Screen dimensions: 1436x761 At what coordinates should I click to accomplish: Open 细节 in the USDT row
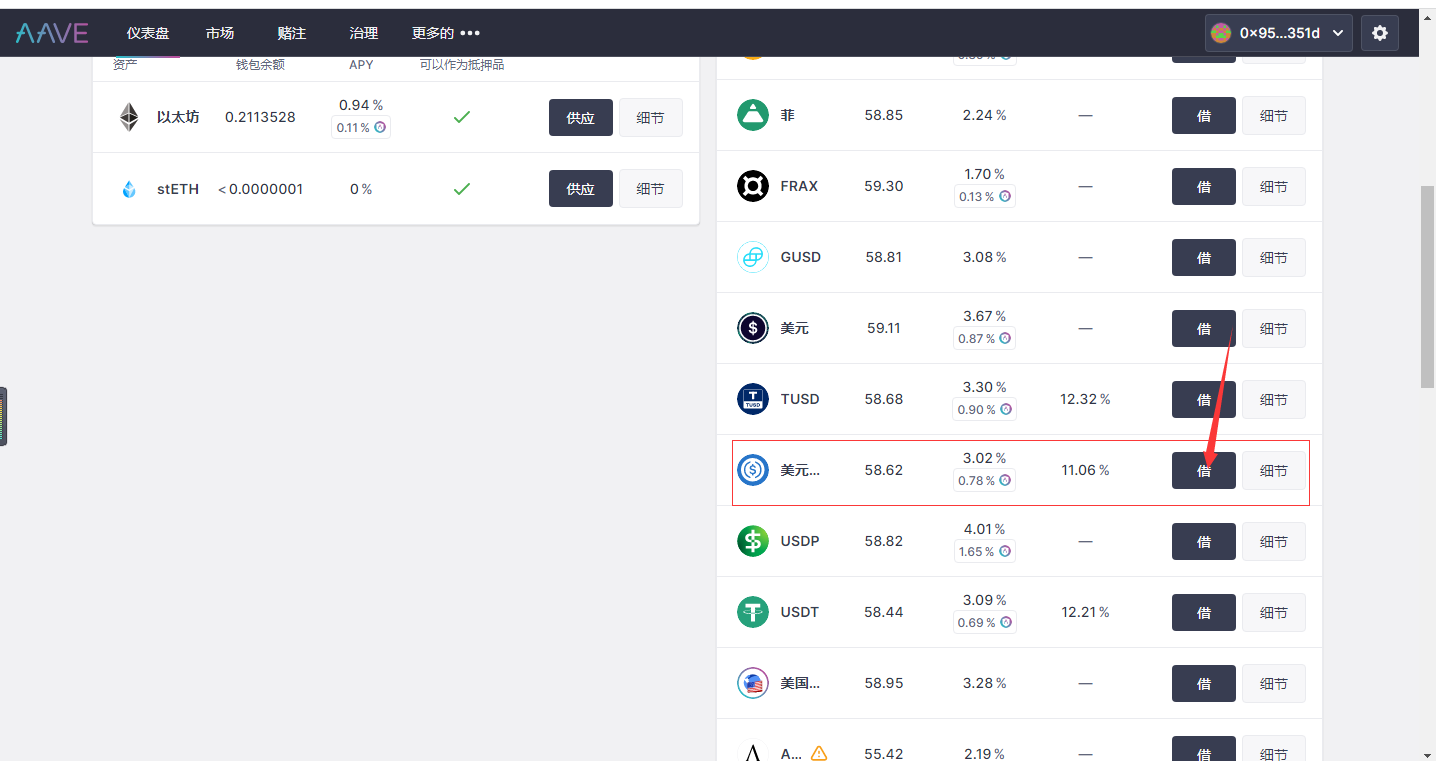click(1274, 612)
